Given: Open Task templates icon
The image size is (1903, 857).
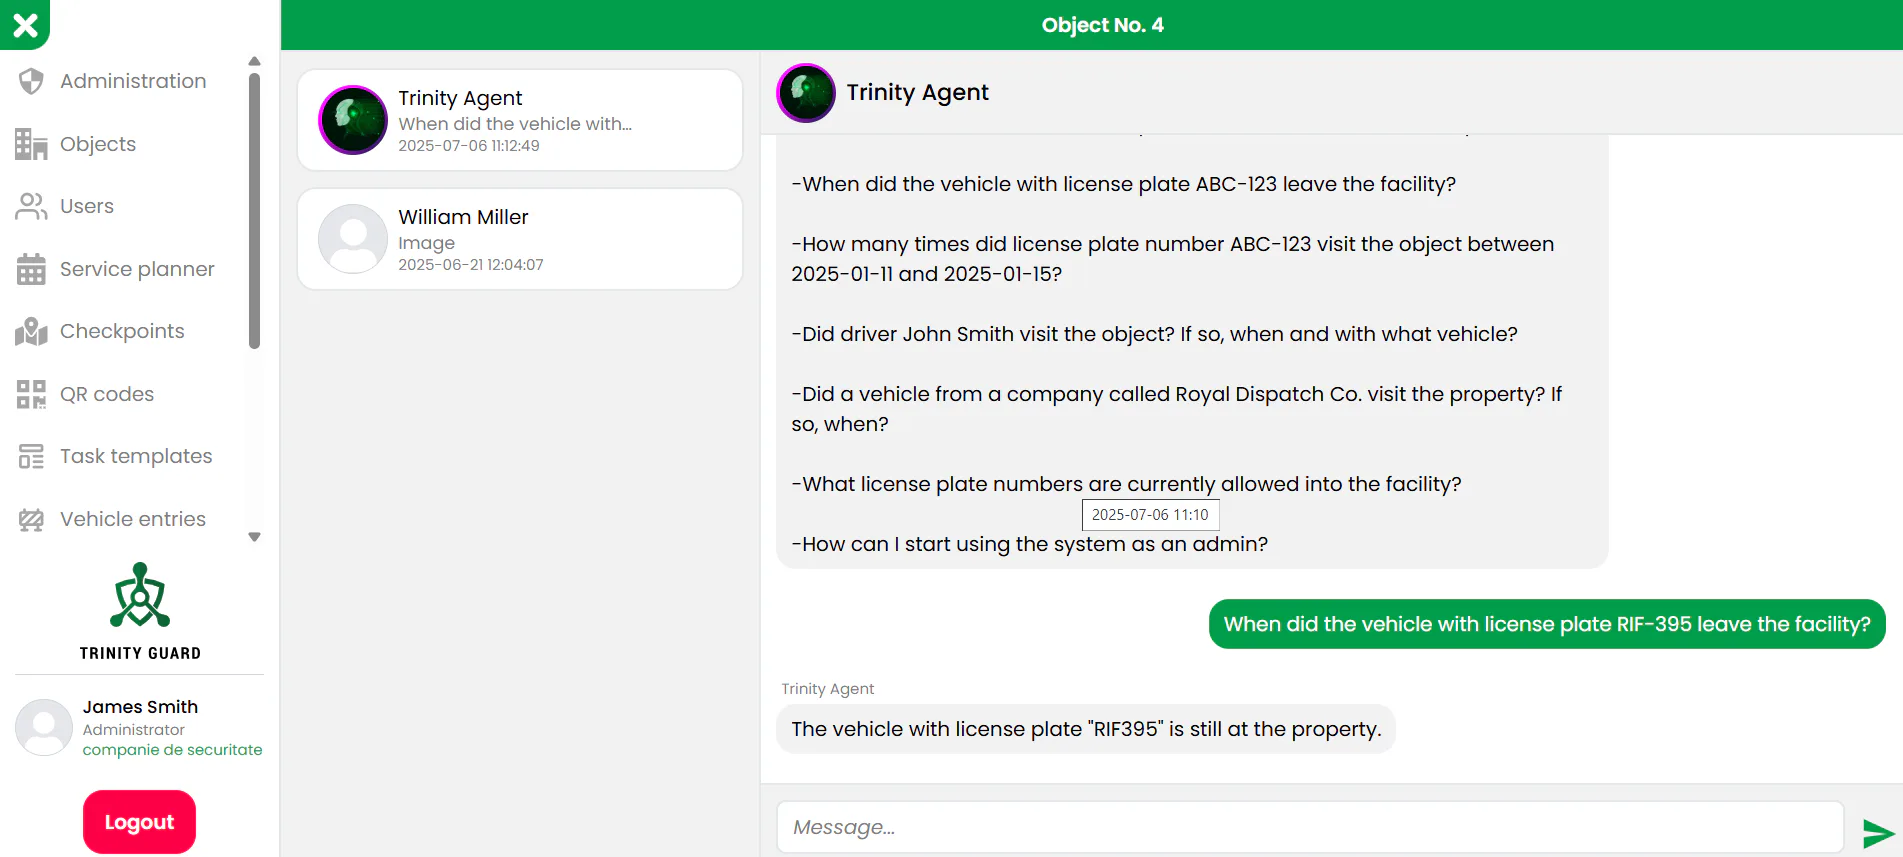Looking at the screenshot, I should [31, 456].
